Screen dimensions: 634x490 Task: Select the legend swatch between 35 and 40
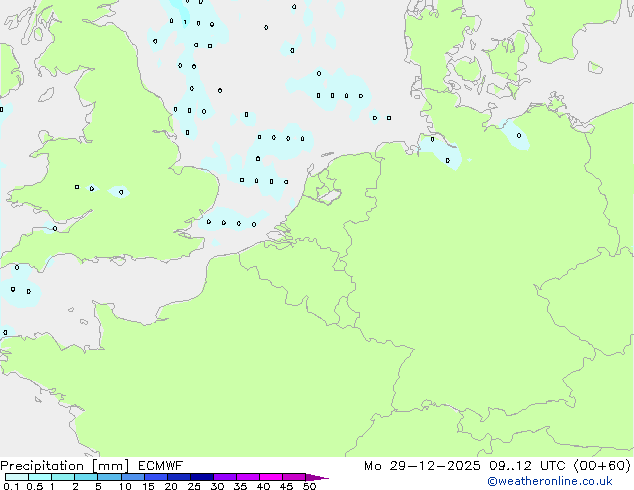tap(247, 477)
